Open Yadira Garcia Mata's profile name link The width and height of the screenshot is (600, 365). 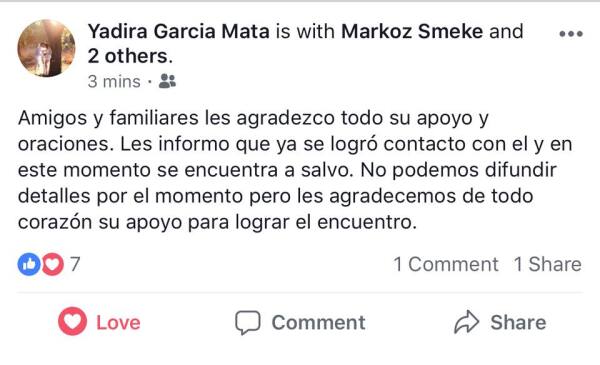coord(178,31)
